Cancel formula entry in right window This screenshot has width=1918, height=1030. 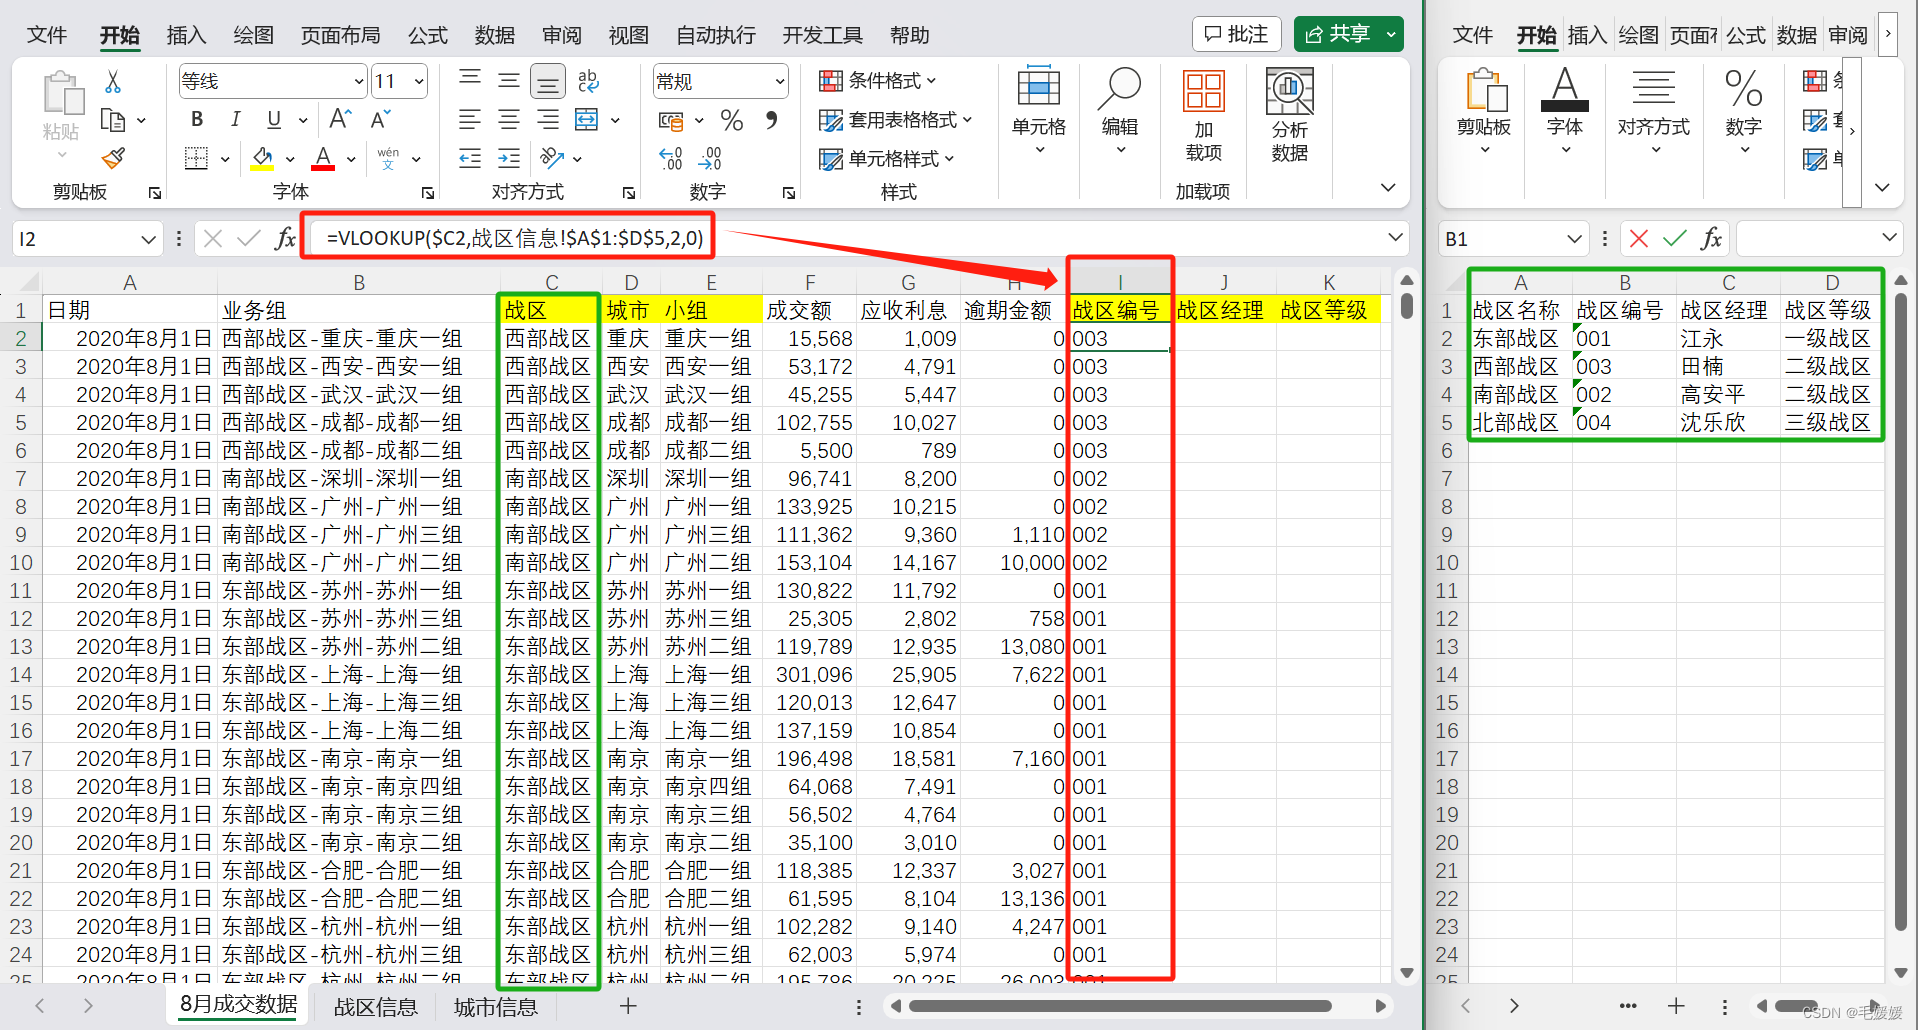(1638, 238)
